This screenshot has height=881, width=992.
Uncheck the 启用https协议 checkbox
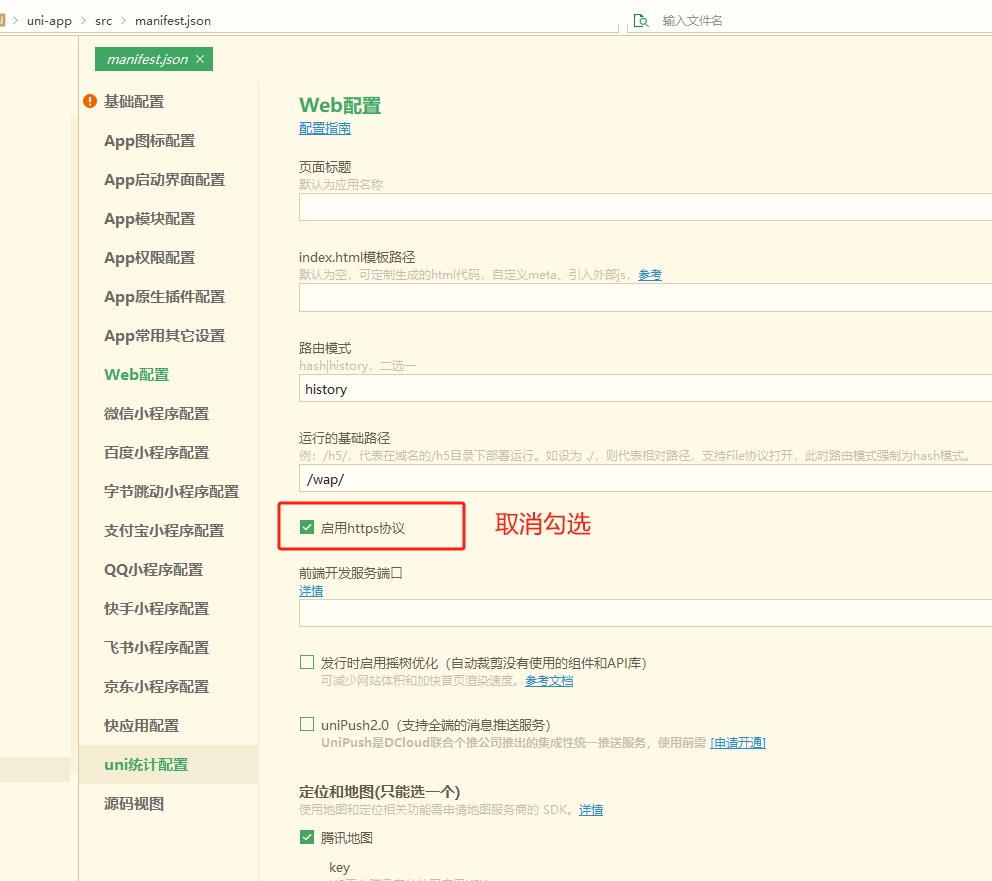coord(307,527)
